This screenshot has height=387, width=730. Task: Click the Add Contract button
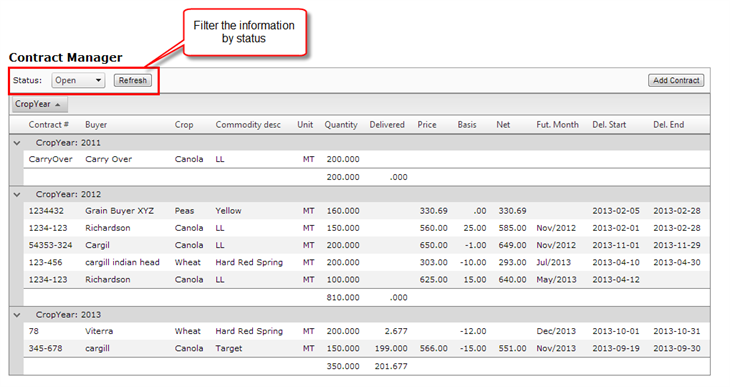coord(676,81)
